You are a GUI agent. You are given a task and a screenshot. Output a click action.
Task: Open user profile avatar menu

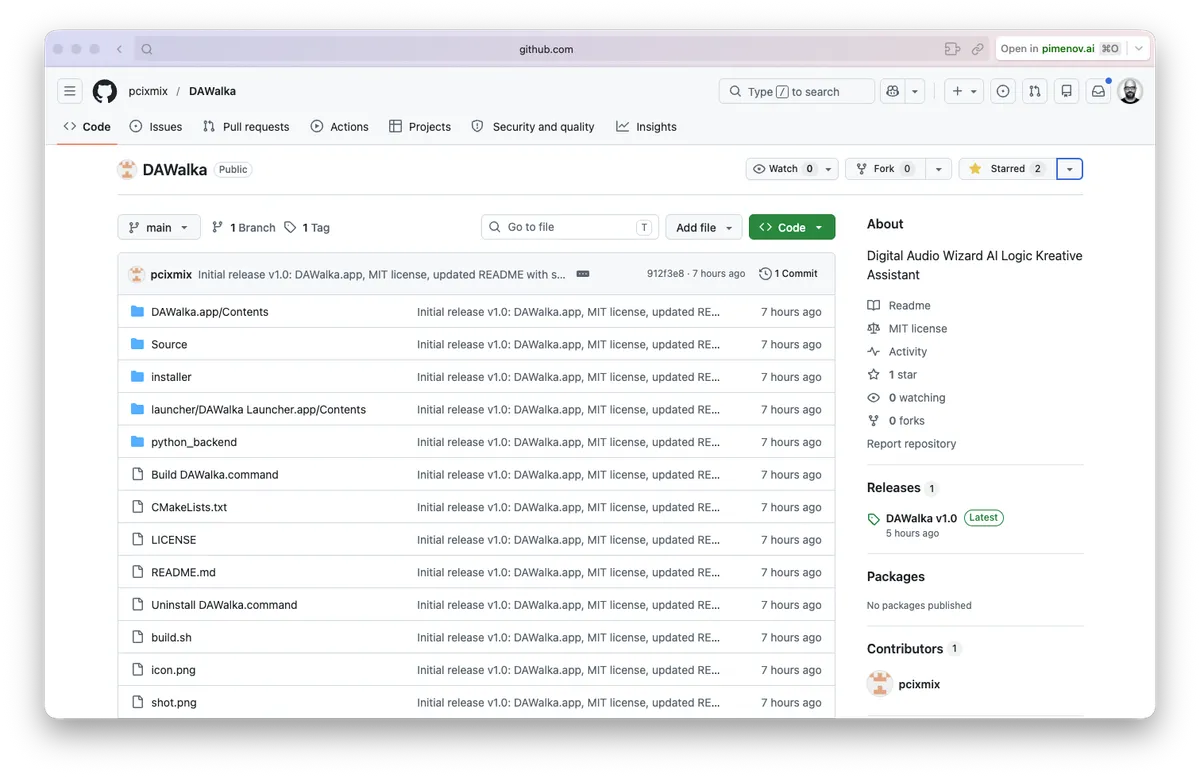tap(1130, 91)
